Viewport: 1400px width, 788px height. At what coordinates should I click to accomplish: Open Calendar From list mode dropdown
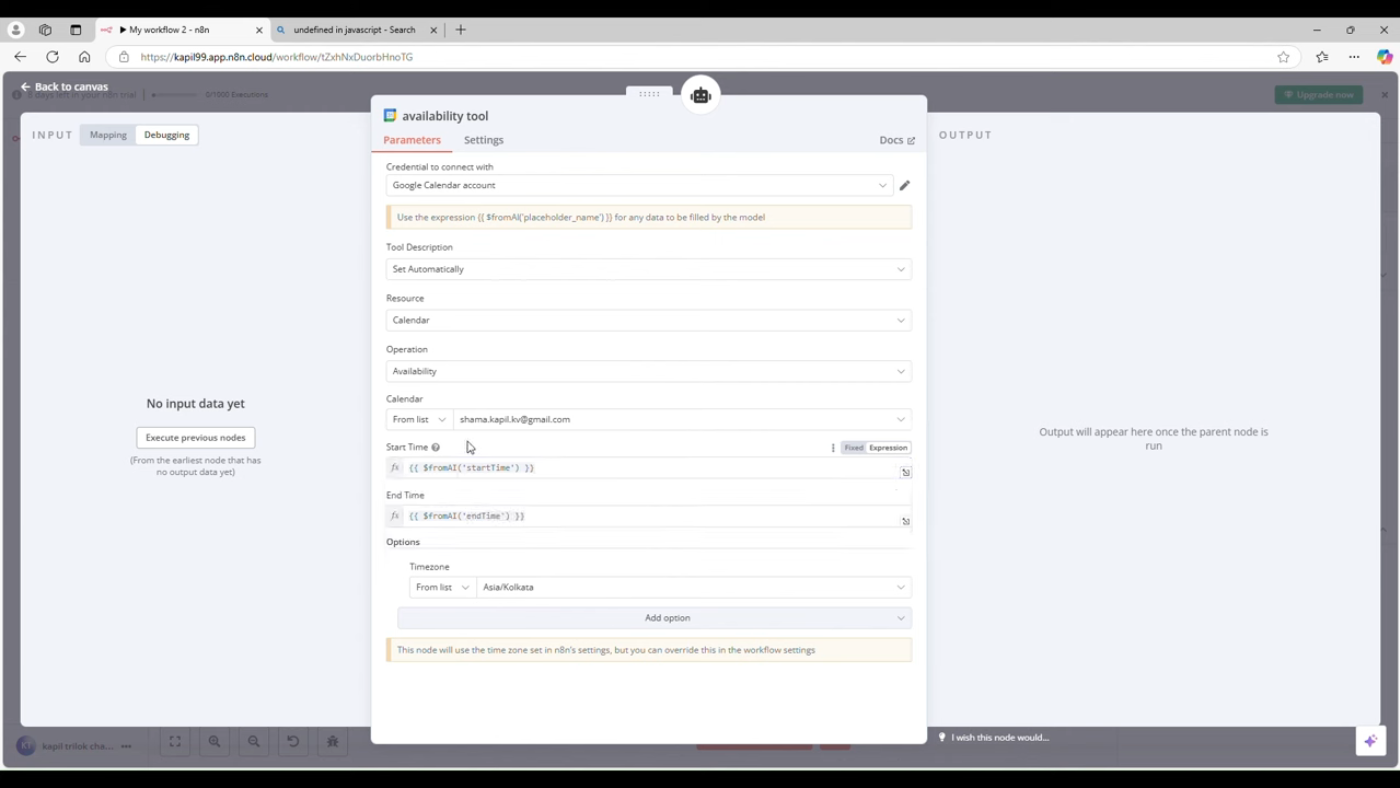pyautogui.click(x=420, y=419)
